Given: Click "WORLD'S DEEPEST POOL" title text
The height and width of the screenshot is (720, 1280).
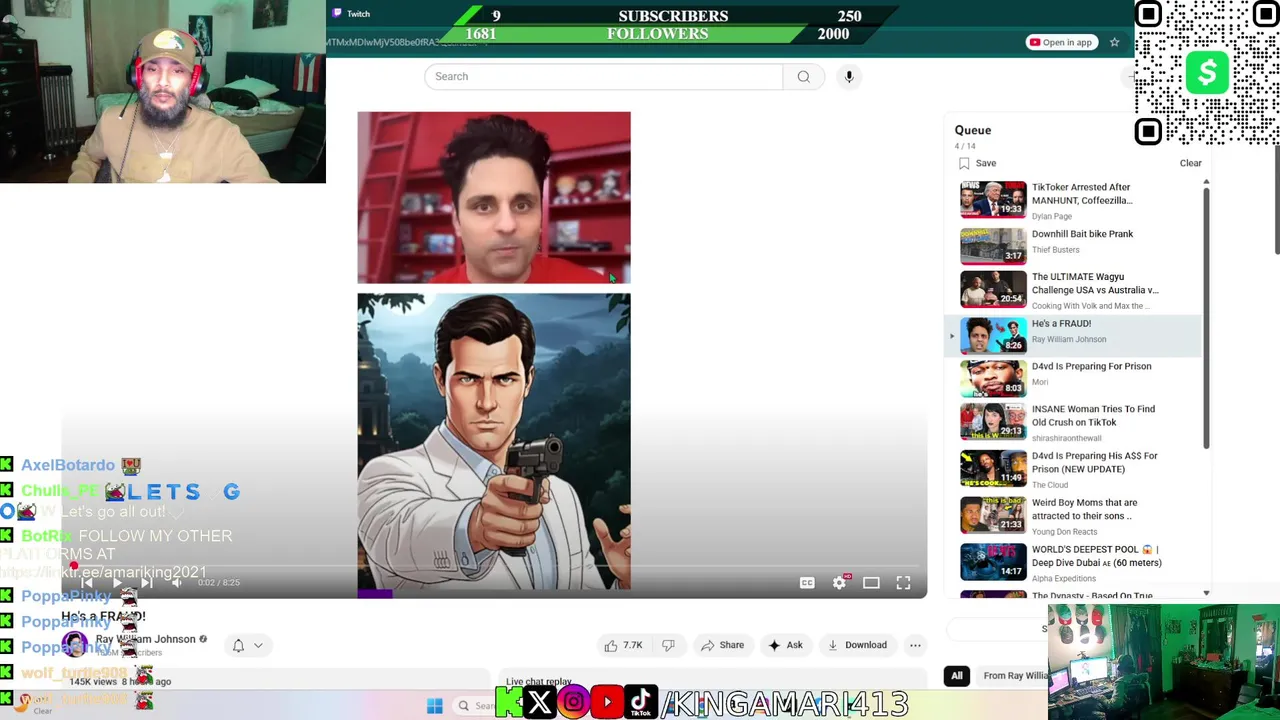Looking at the screenshot, I should 1096,556.
